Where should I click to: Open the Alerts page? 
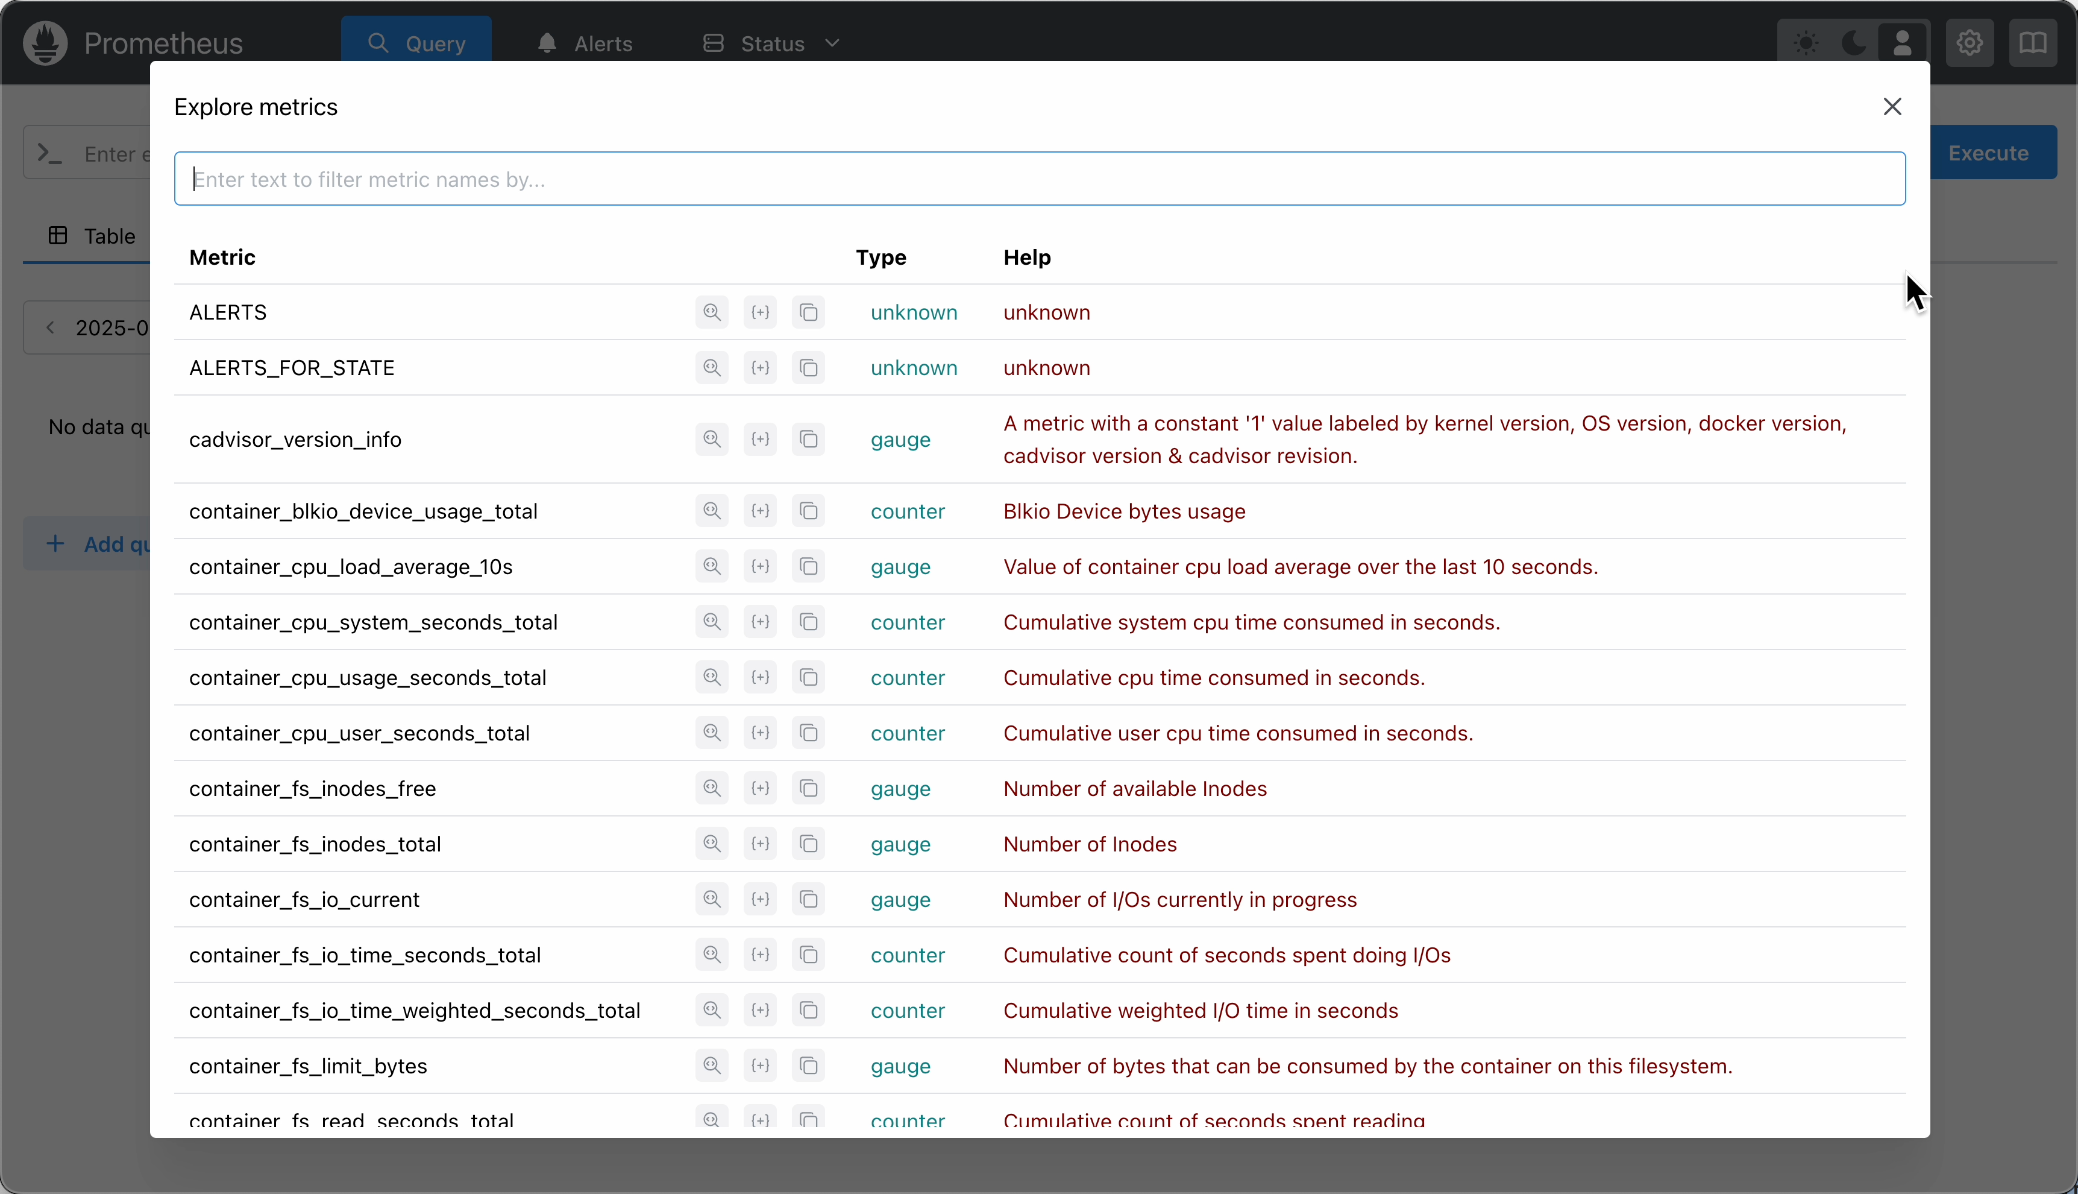click(x=585, y=43)
